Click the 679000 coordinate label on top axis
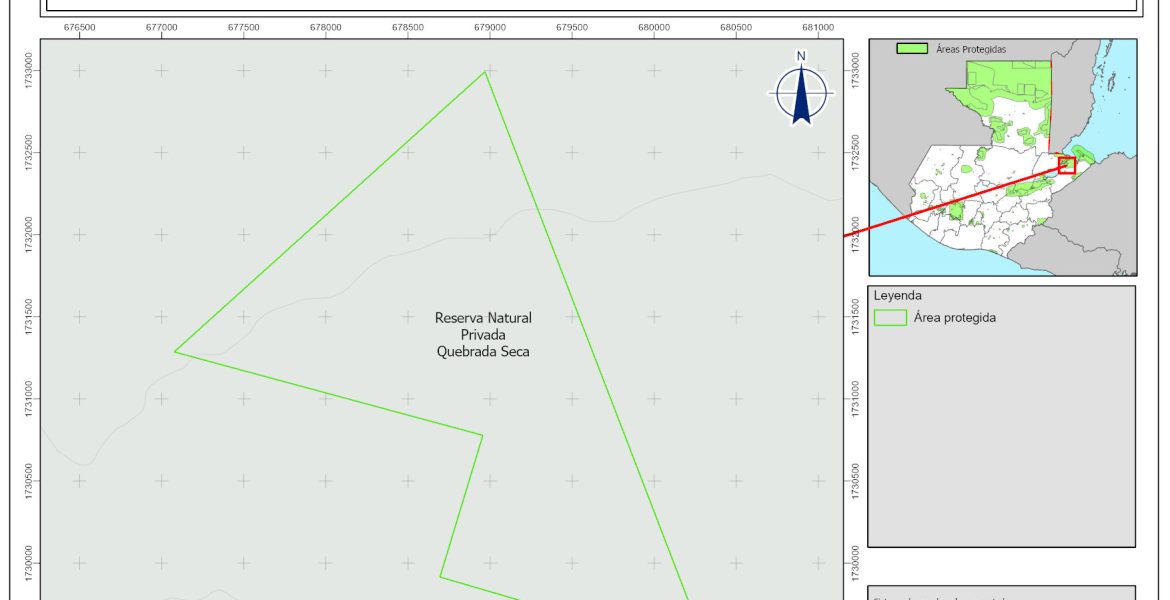Image resolution: width=1170 pixels, height=600 pixels. coord(489,26)
